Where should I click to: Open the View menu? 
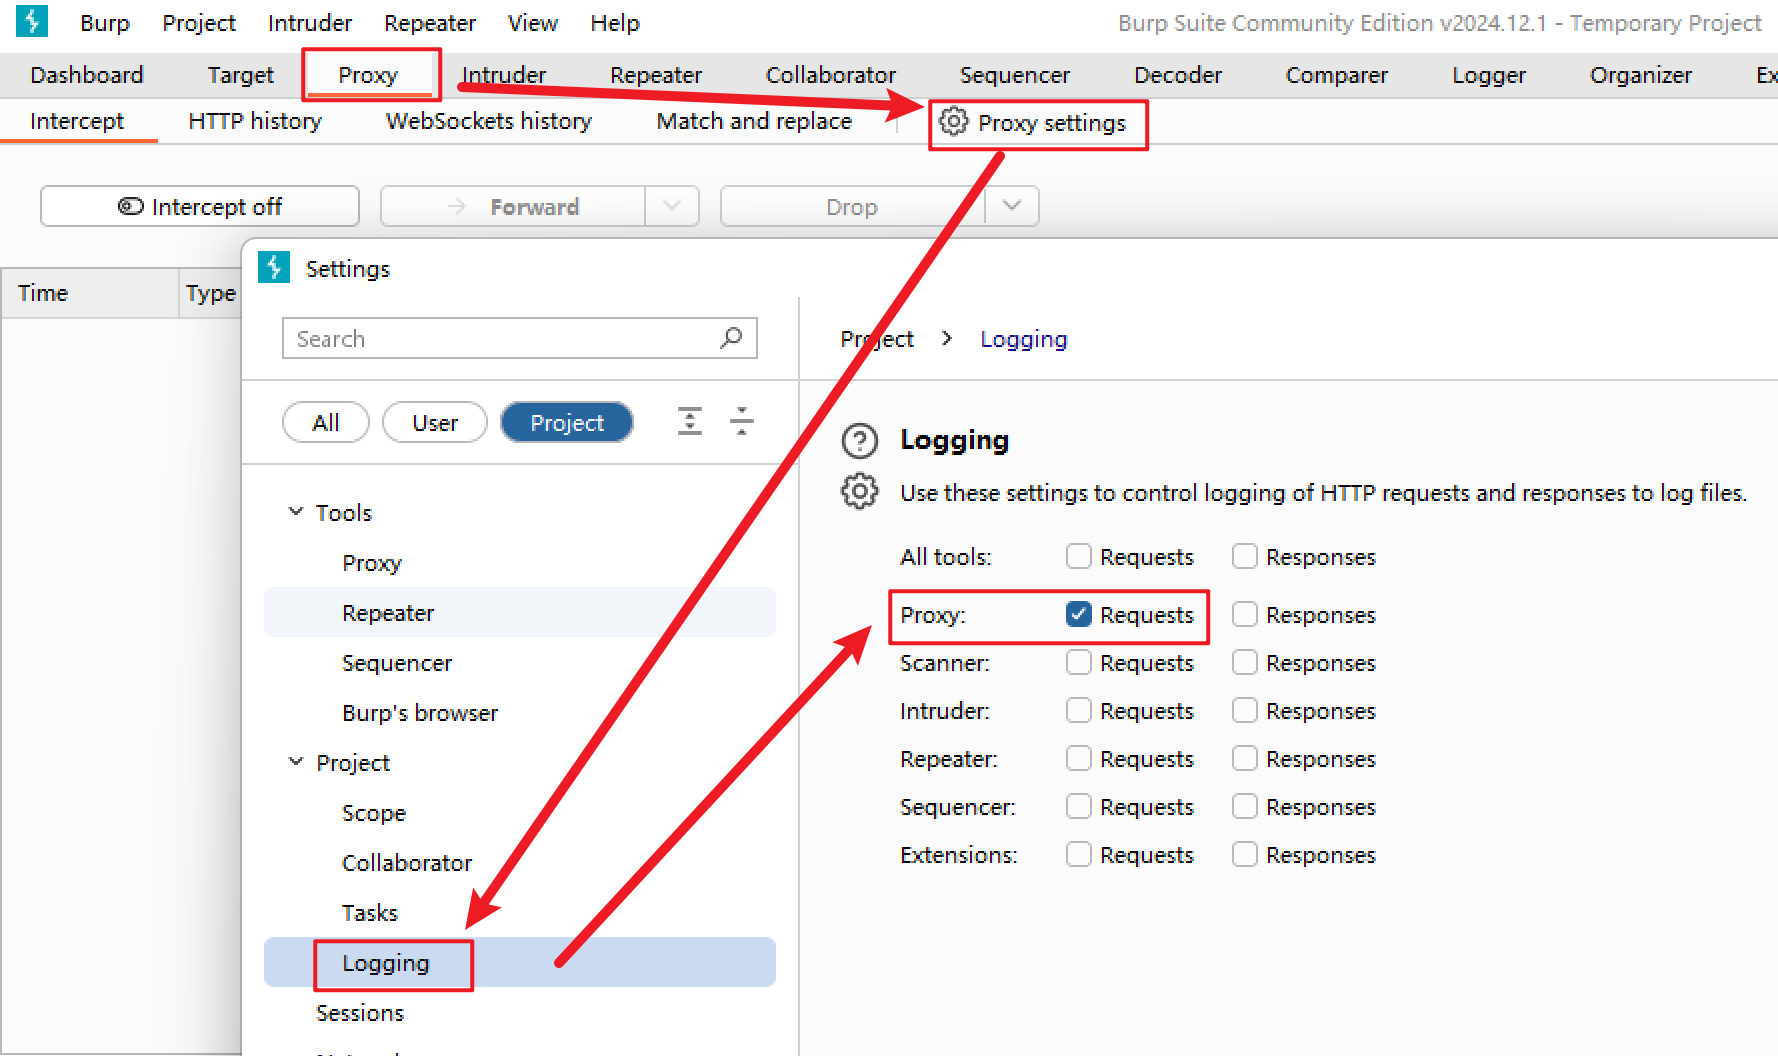(533, 23)
